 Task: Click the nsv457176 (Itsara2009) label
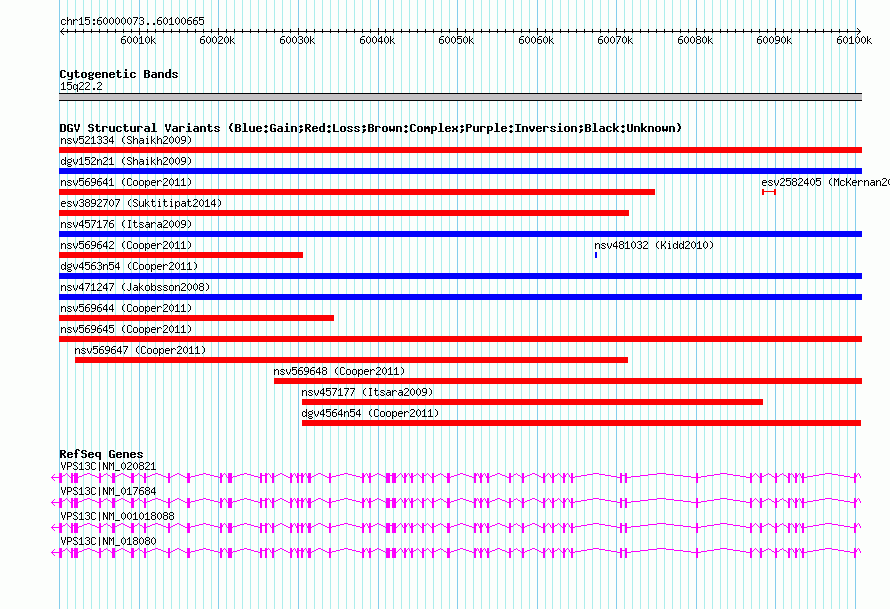click(126, 224)
